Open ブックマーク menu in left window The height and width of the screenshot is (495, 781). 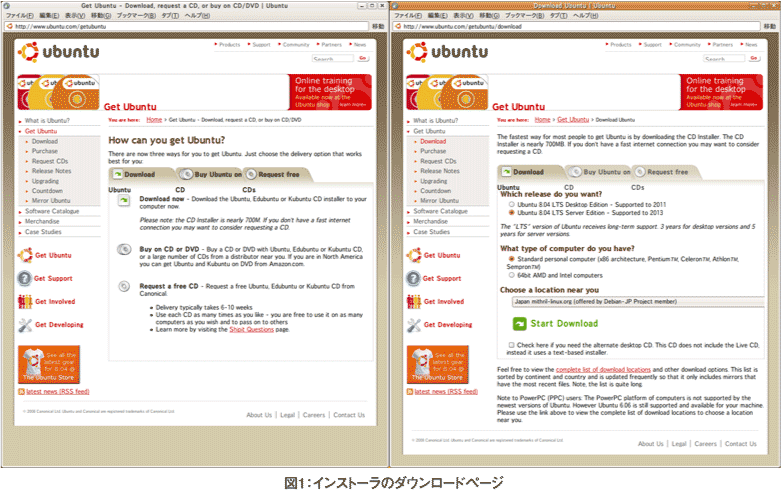coord(136,15)
